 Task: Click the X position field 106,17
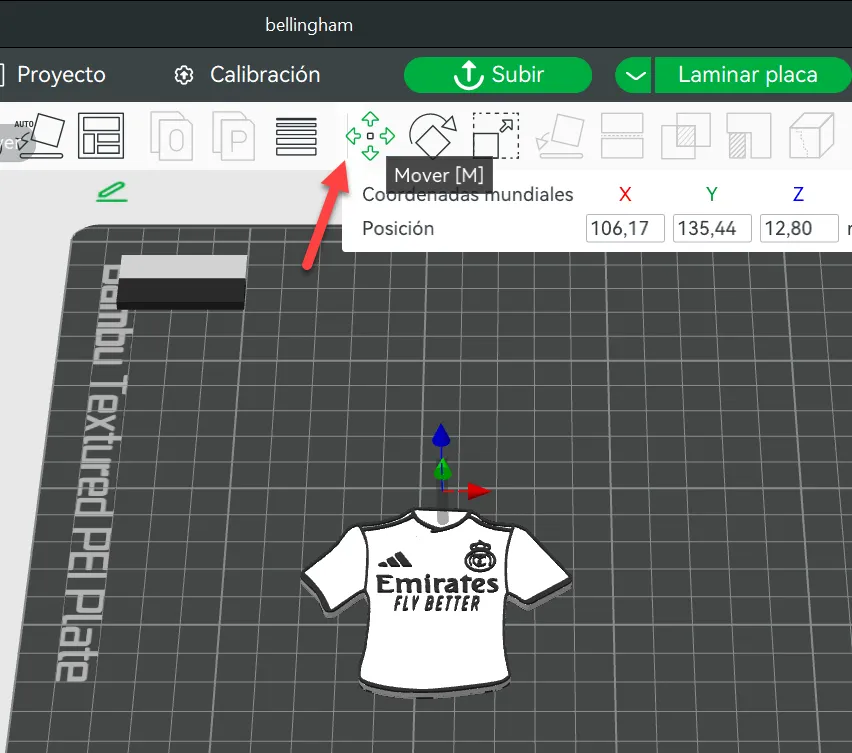[x=625, y=228]
